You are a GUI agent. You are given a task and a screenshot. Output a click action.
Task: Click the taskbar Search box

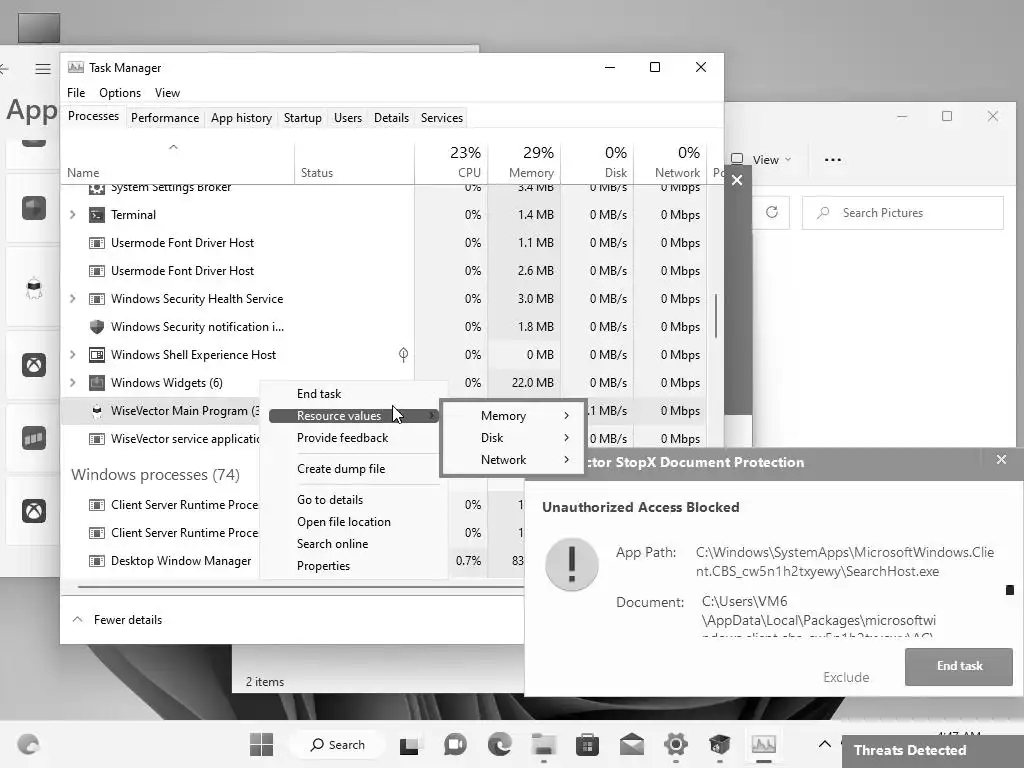tap(338, 744)
